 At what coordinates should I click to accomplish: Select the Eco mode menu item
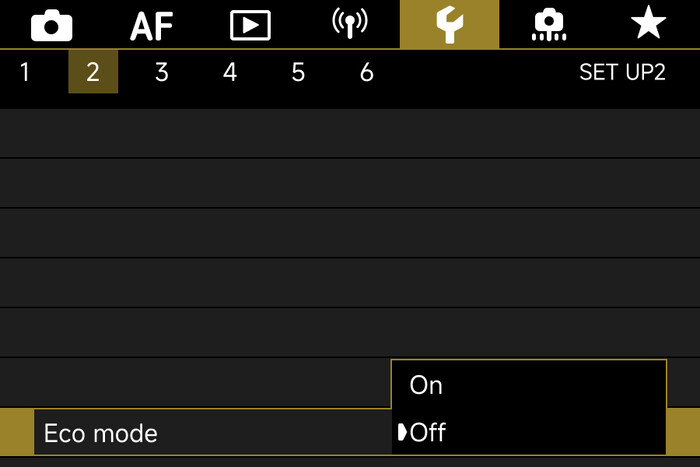tap(200, 433)
